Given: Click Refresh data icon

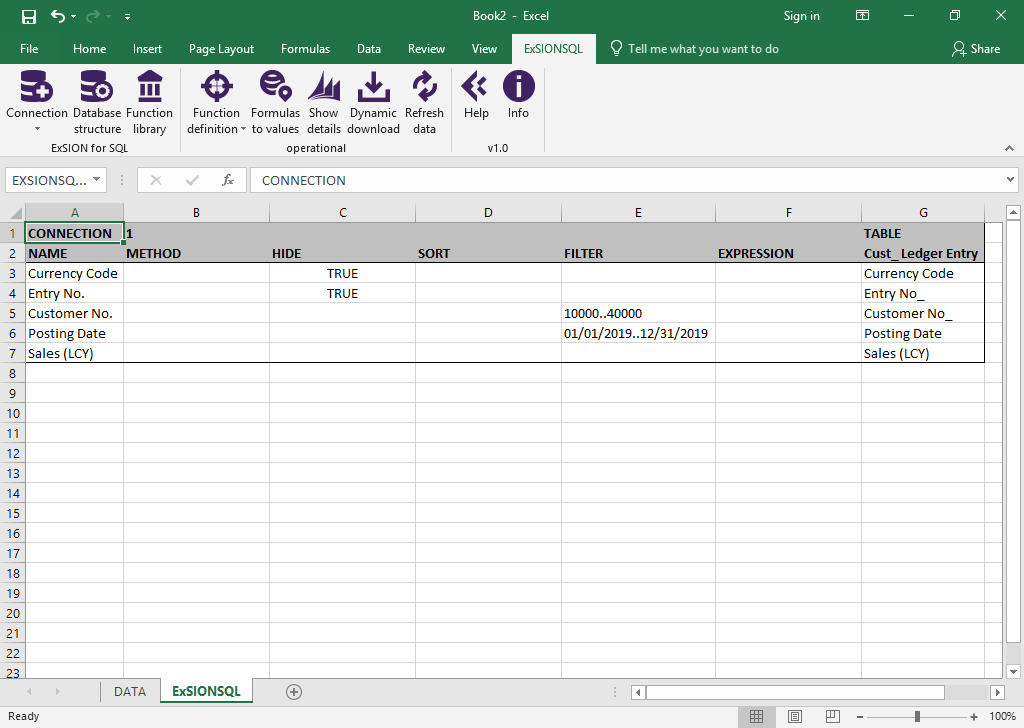Looking at the screenshot, I should click(x=424, y=87).
